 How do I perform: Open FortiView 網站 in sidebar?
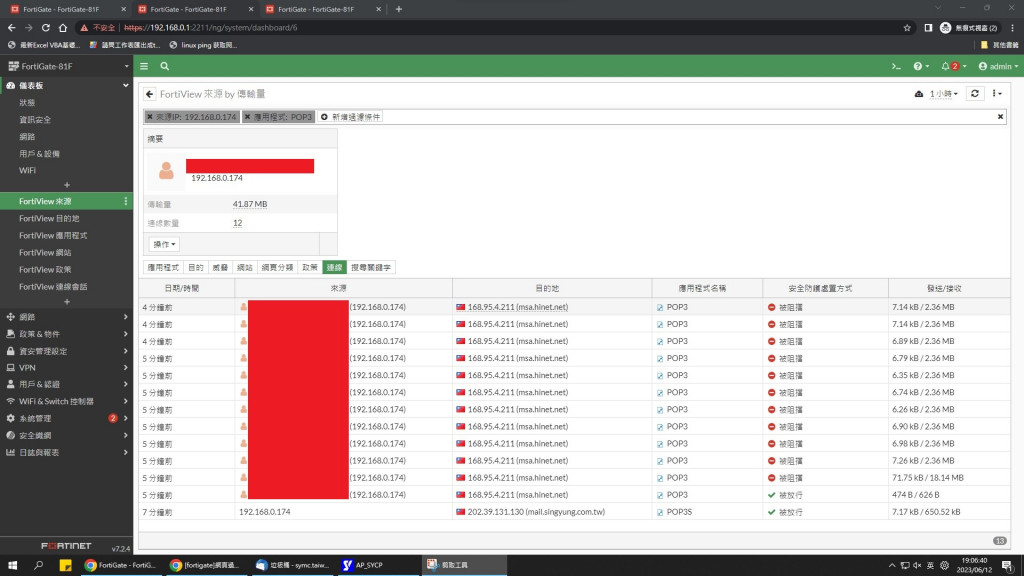tap(45, 252)
